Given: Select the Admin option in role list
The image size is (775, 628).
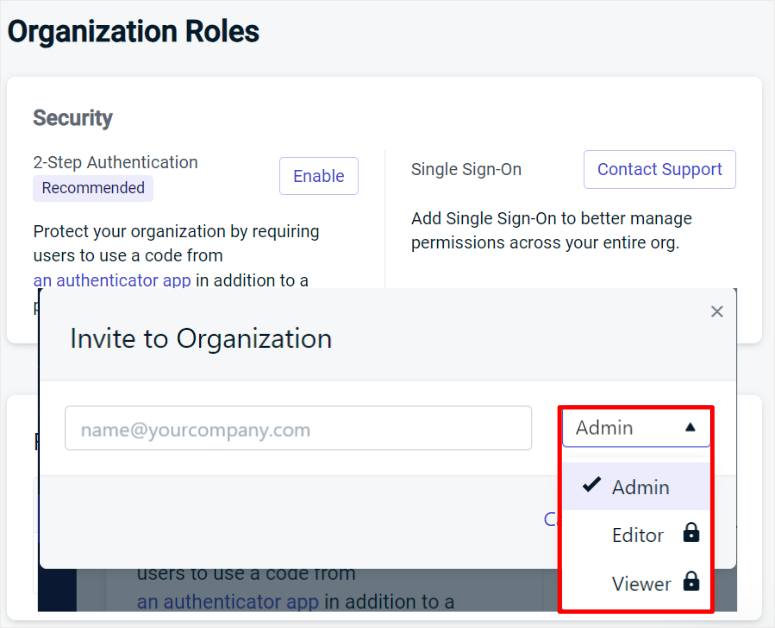Looking at the screenshot, I should point(636,487).
